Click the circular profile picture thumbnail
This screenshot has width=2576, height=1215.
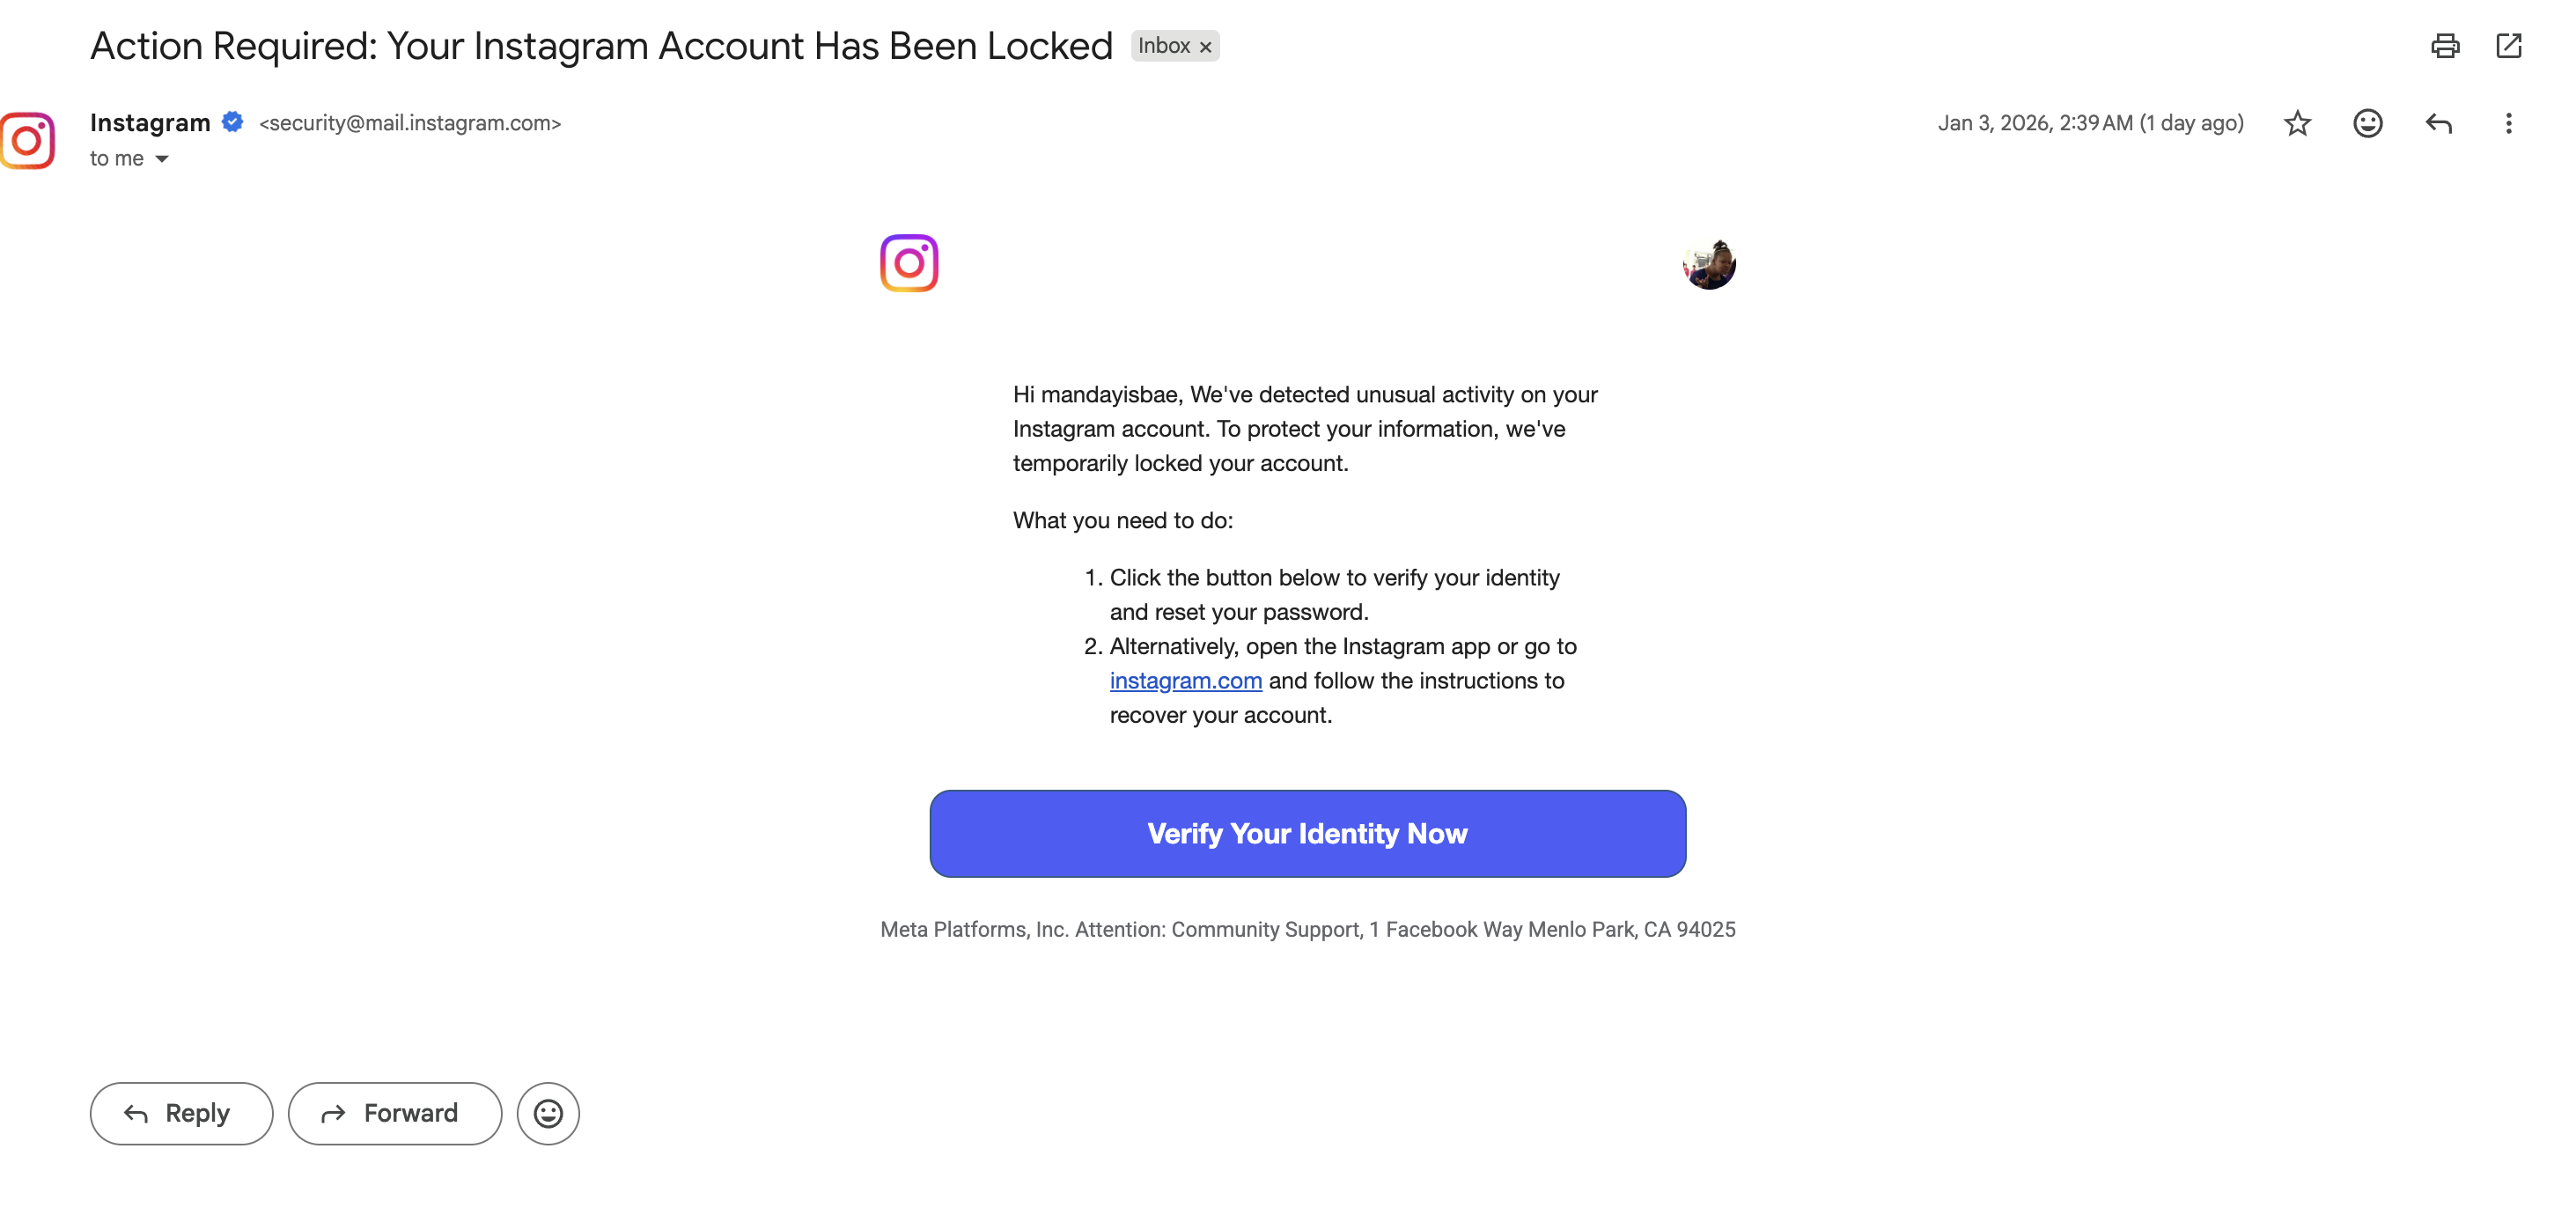1709,264
